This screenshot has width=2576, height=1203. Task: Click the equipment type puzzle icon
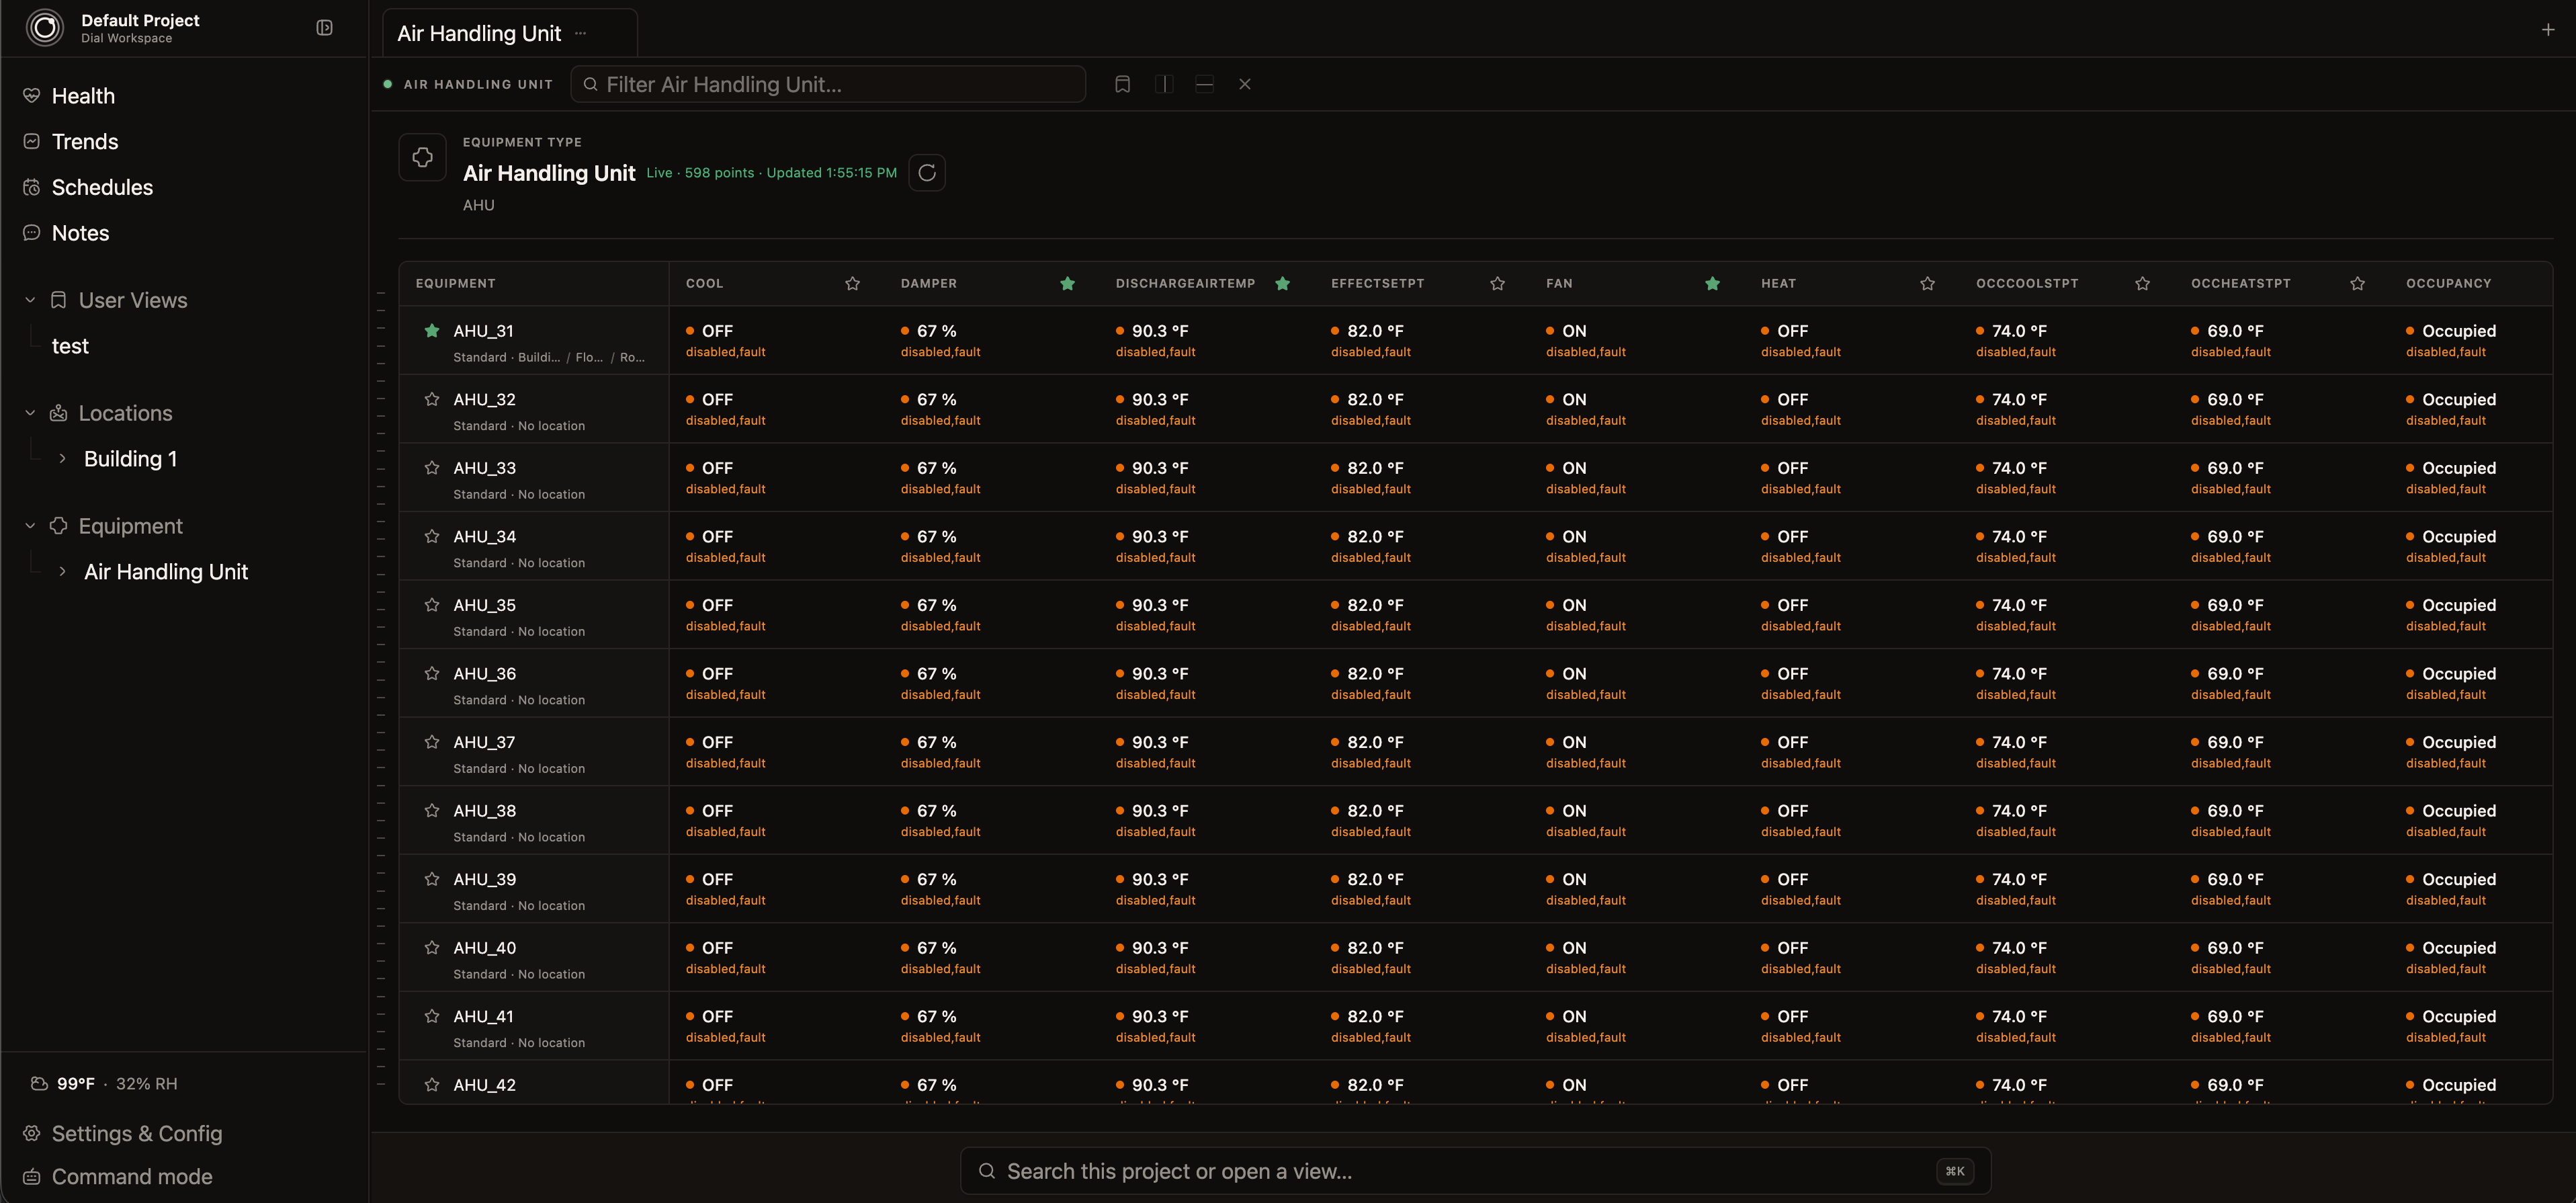[x=422, y=157]
